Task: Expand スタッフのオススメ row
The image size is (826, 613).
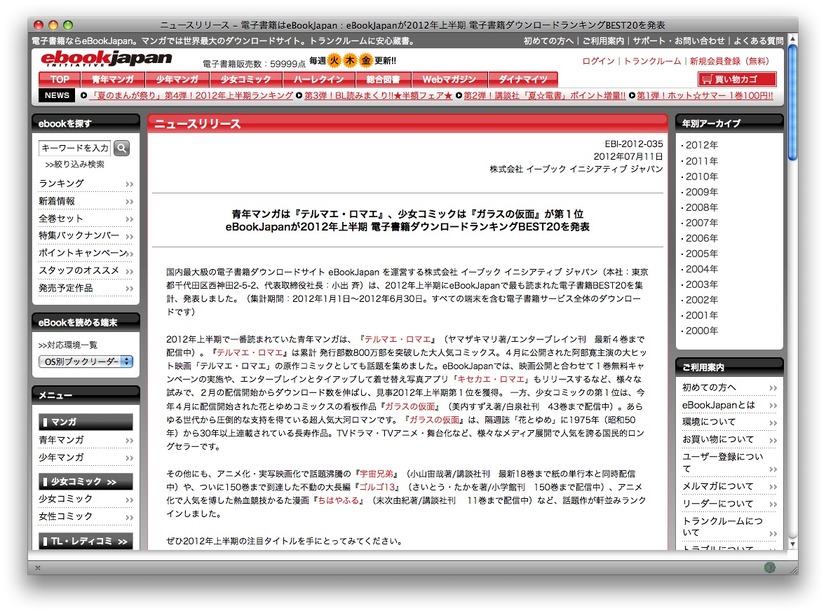Action: coord(85,271)
